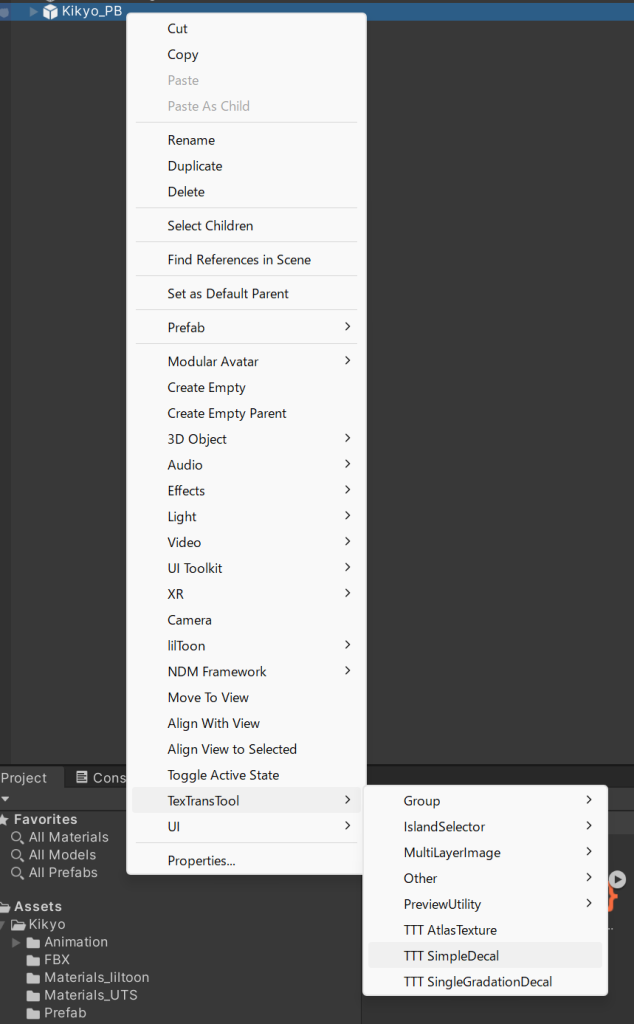The width and height of the screenshot is (634, 1024).
Task: Click the Materials_lilToon folder icon
Action: 34,978
